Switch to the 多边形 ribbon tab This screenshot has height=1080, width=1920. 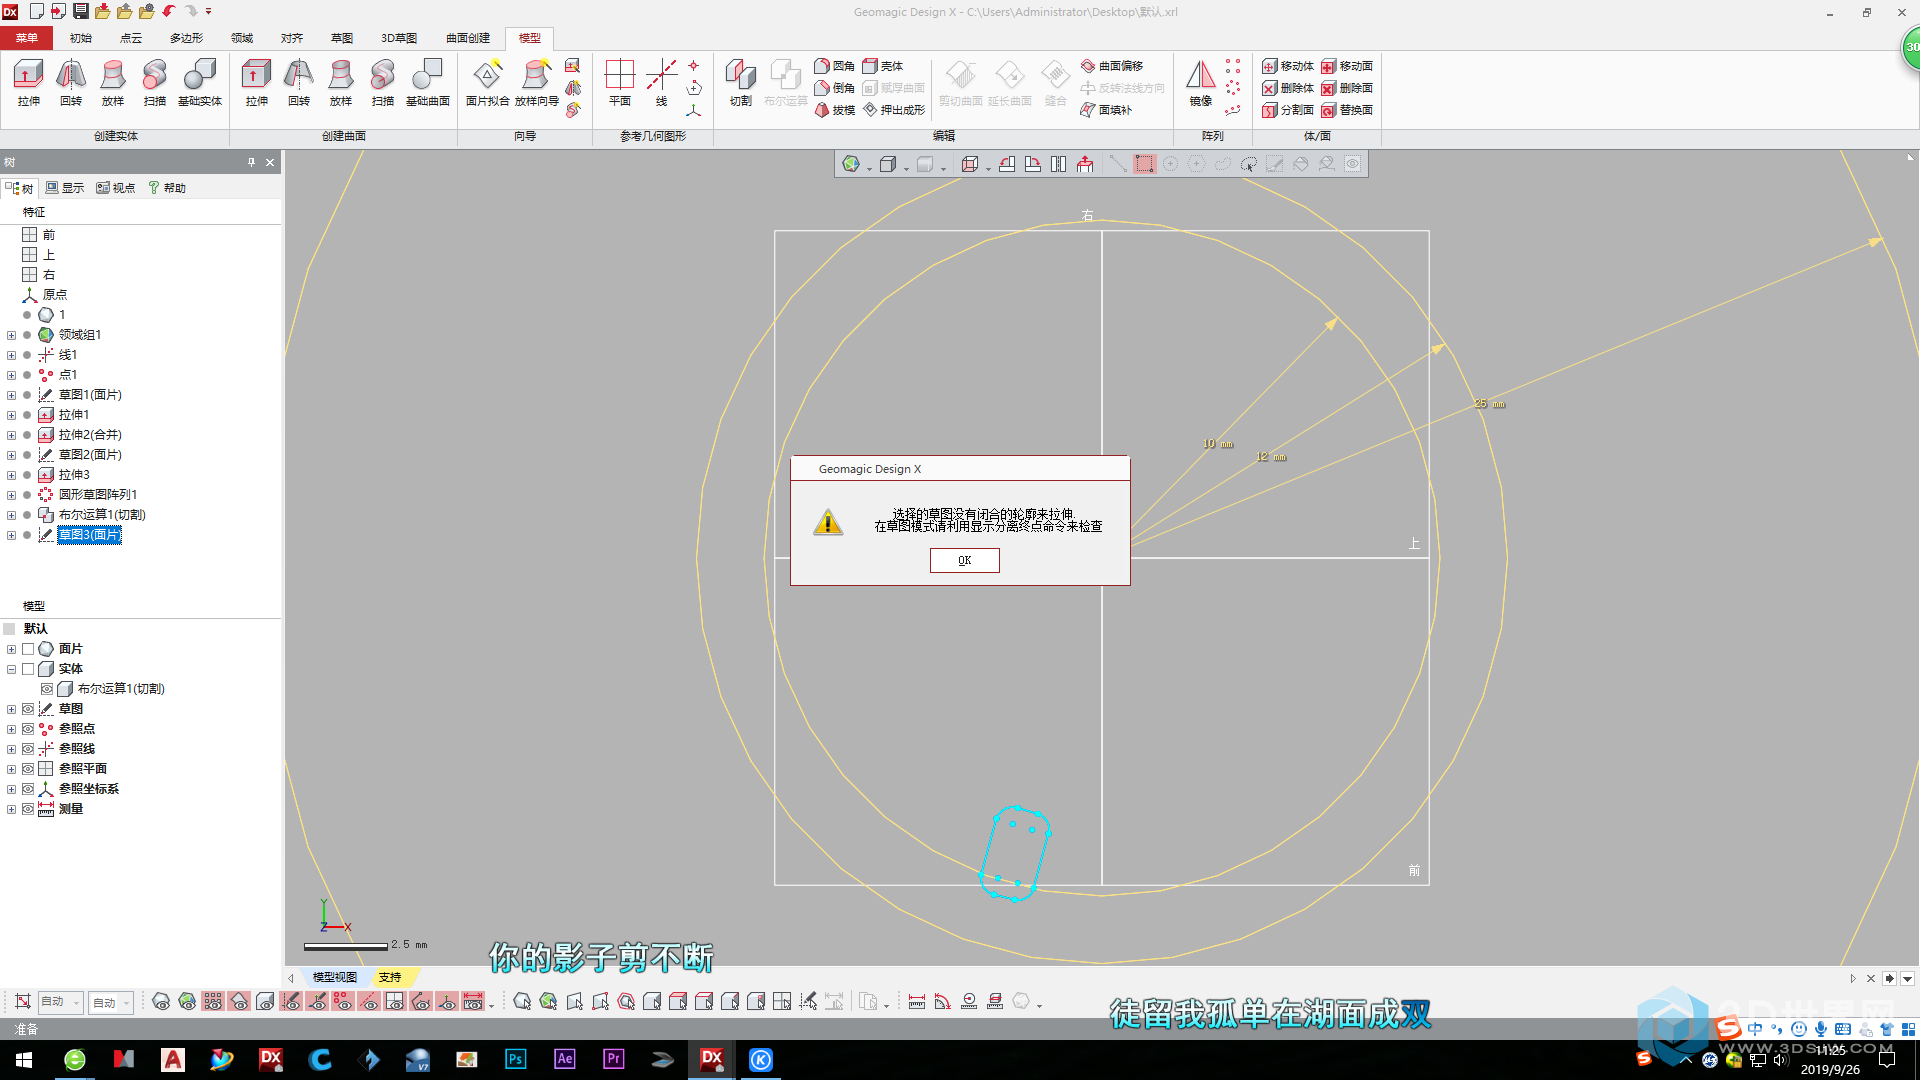point(186,38)
